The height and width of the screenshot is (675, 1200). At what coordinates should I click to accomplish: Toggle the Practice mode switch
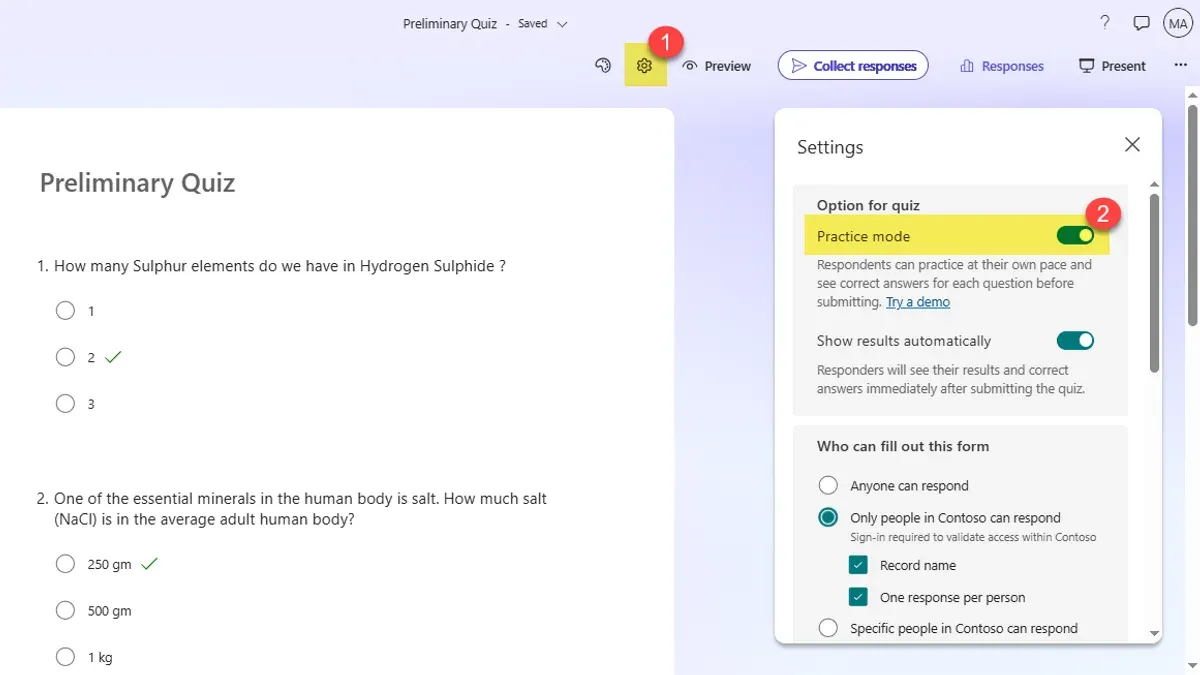(1075, 236)
